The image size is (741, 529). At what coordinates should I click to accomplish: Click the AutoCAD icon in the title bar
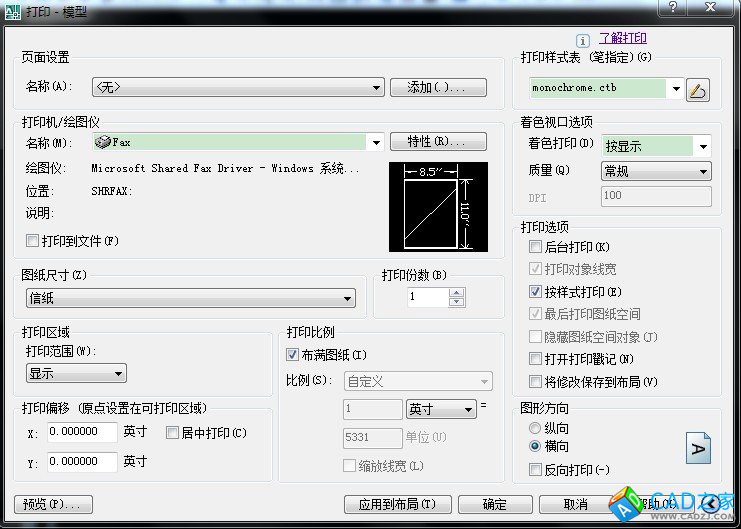tap(13, 11)
